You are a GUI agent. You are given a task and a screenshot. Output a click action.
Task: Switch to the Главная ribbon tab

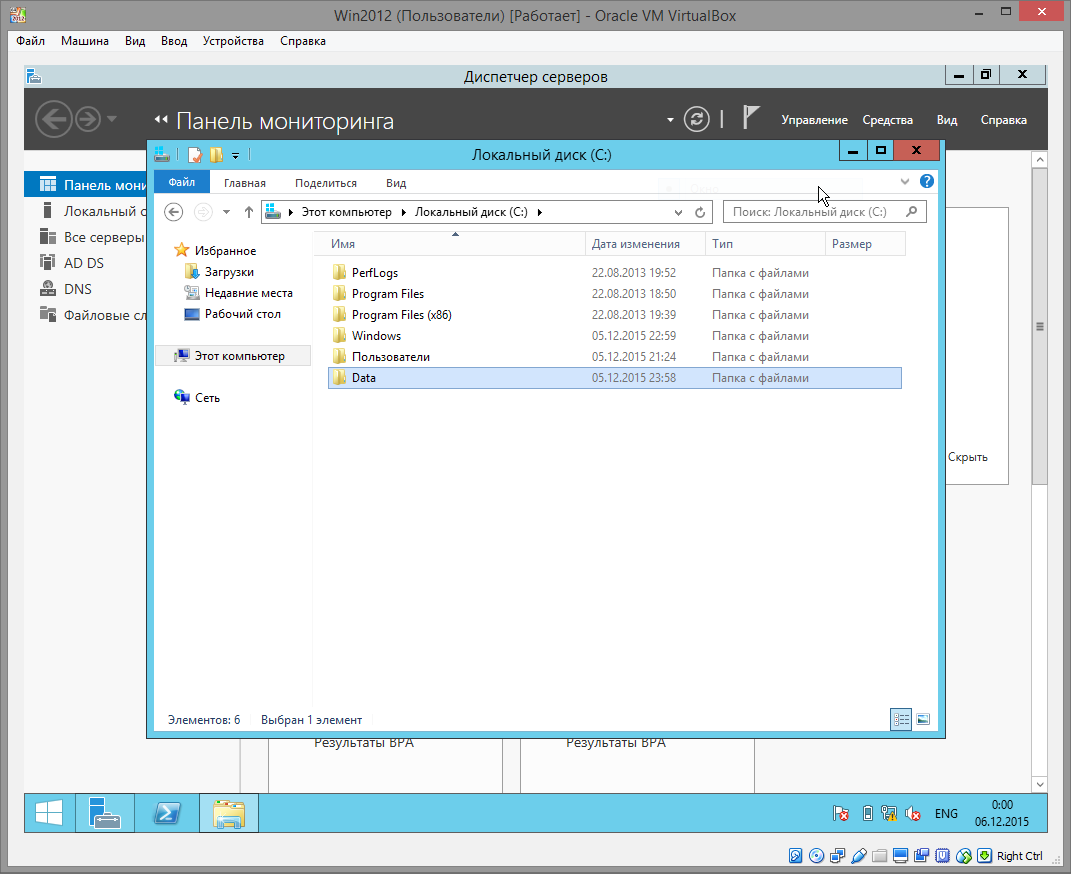tap(245, 183)
